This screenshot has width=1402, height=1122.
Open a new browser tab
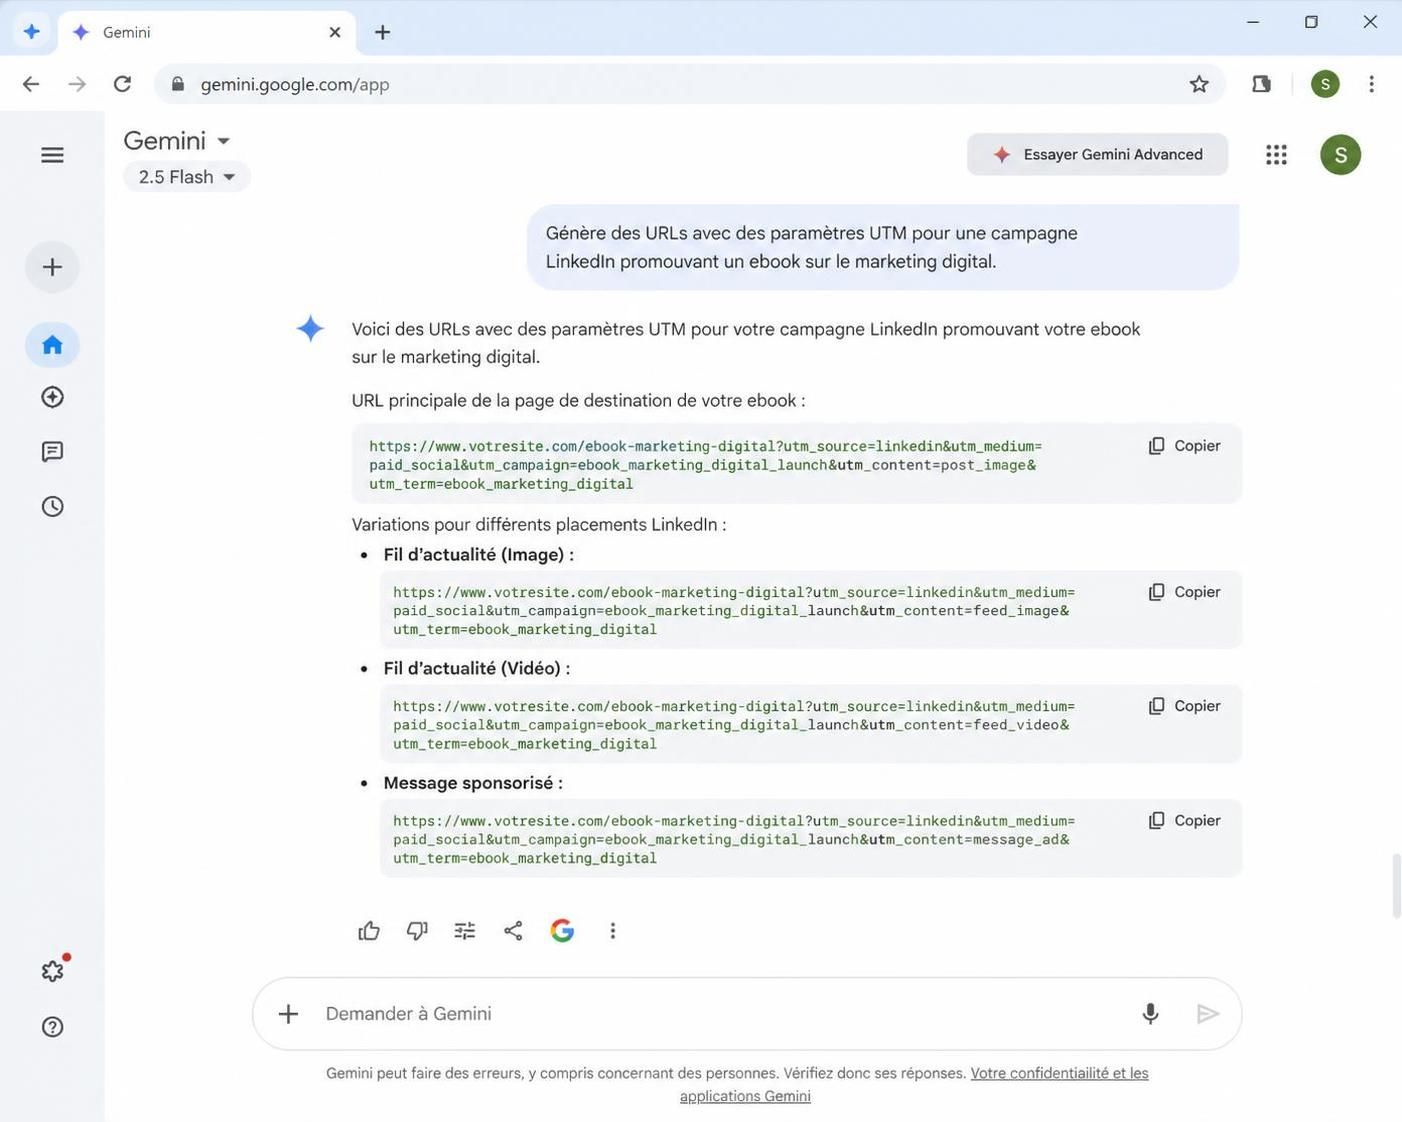[382, 32]
